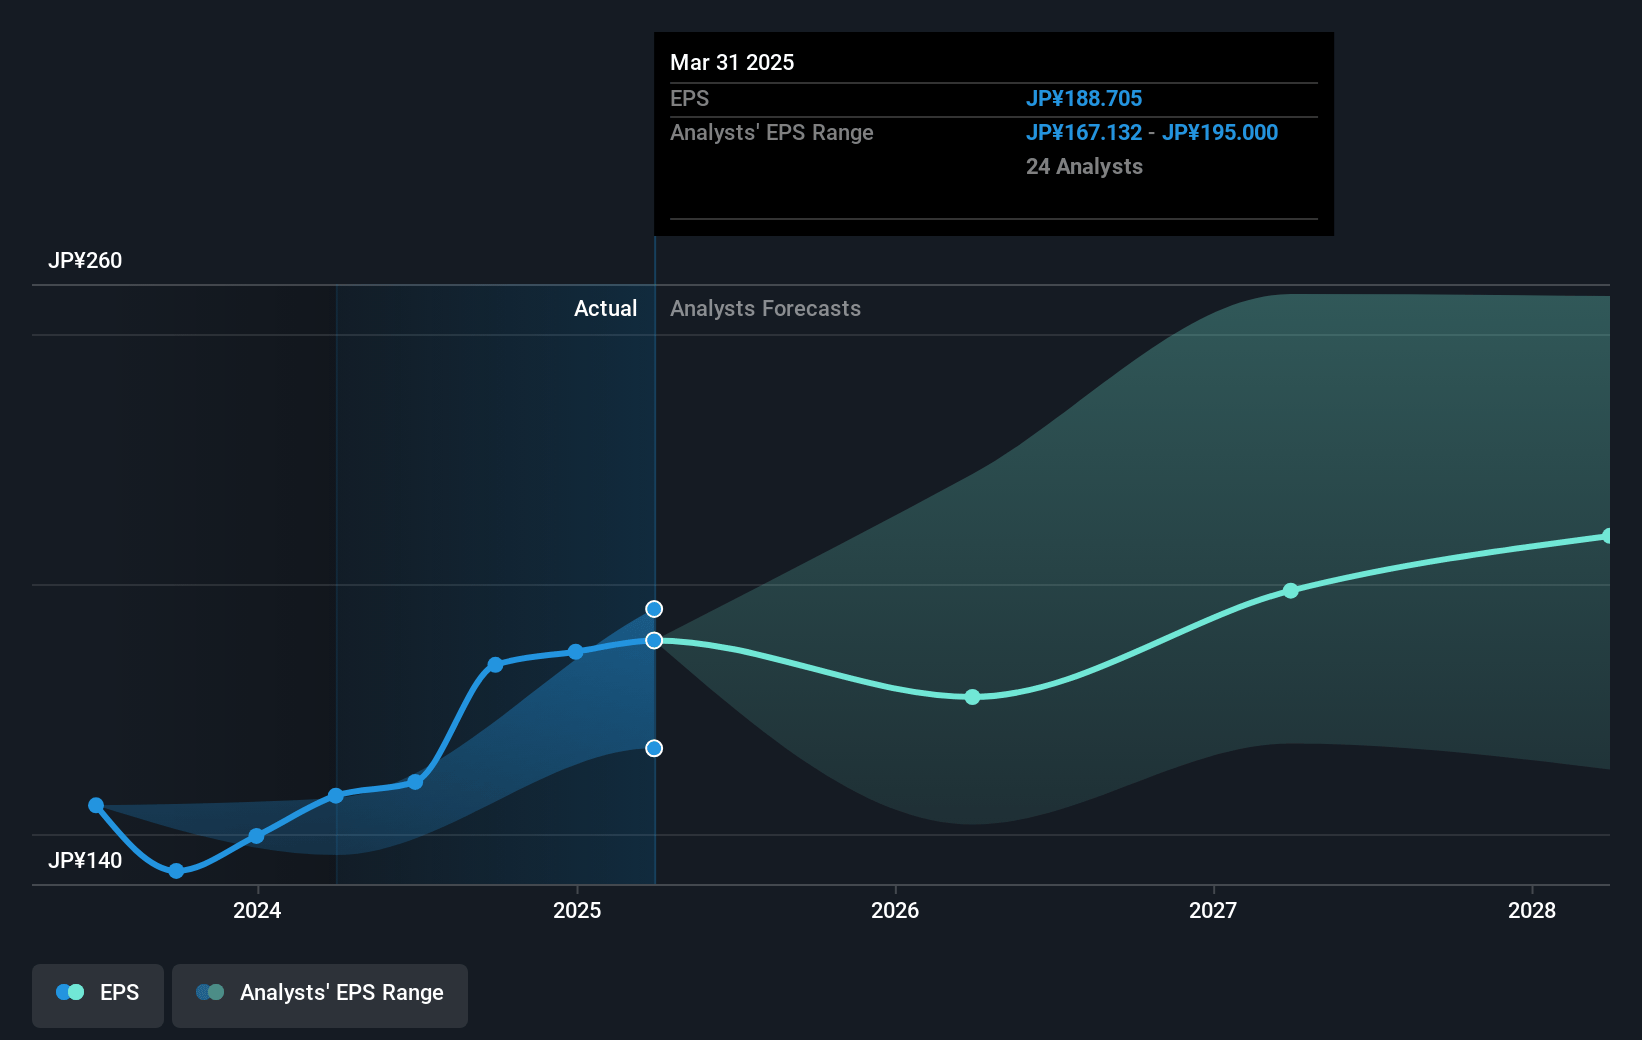Toggle the EPS legend series
The height and width of the screenshot is (1040, 1642).
(98, 995)
